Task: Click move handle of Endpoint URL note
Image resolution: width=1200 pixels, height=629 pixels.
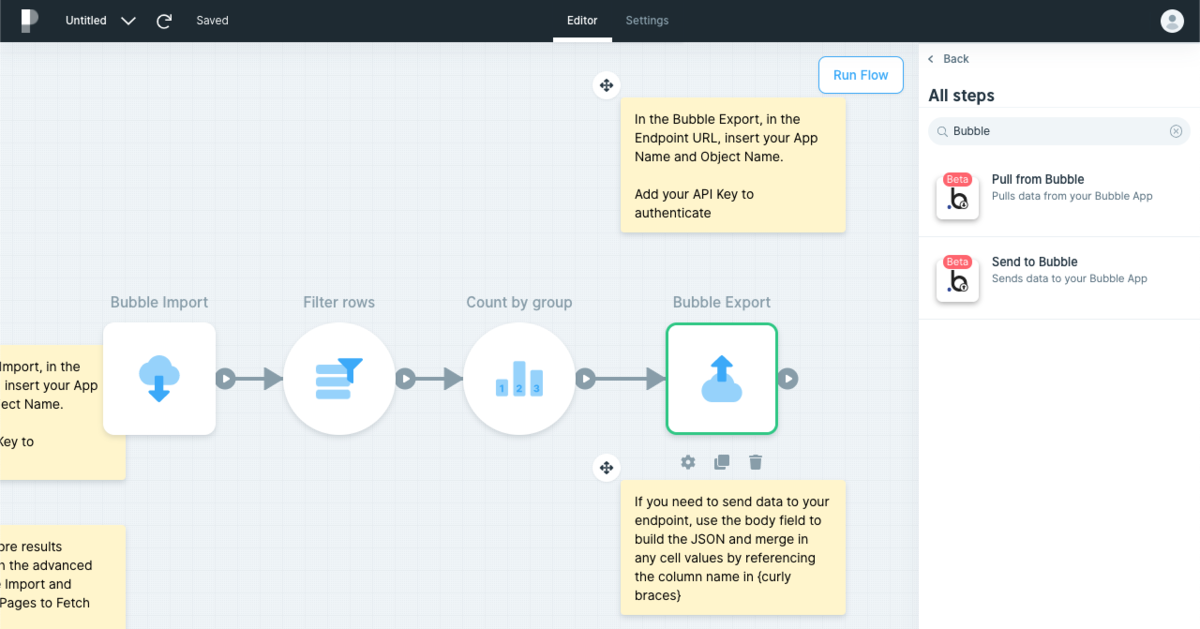Action: coord(606,85)
